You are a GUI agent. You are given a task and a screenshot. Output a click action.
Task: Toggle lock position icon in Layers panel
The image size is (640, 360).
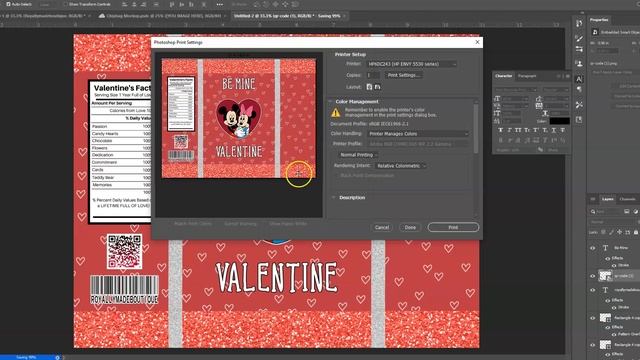(619, 232)
